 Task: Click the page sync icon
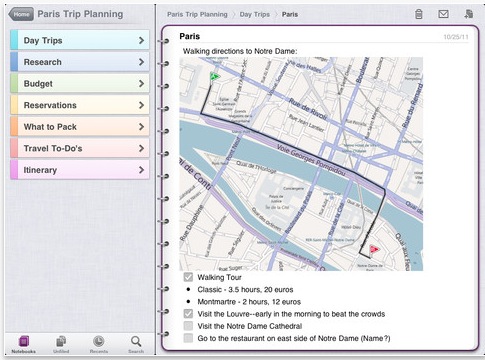click(x=469, y=14)
